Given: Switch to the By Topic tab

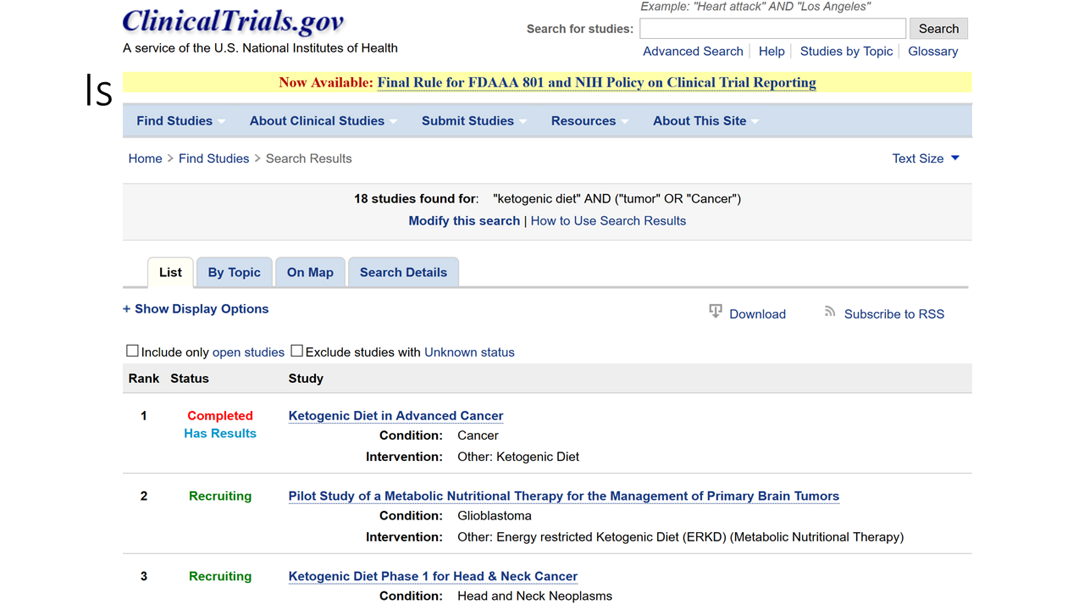Looking at the screenshot, I should point(234,272).
